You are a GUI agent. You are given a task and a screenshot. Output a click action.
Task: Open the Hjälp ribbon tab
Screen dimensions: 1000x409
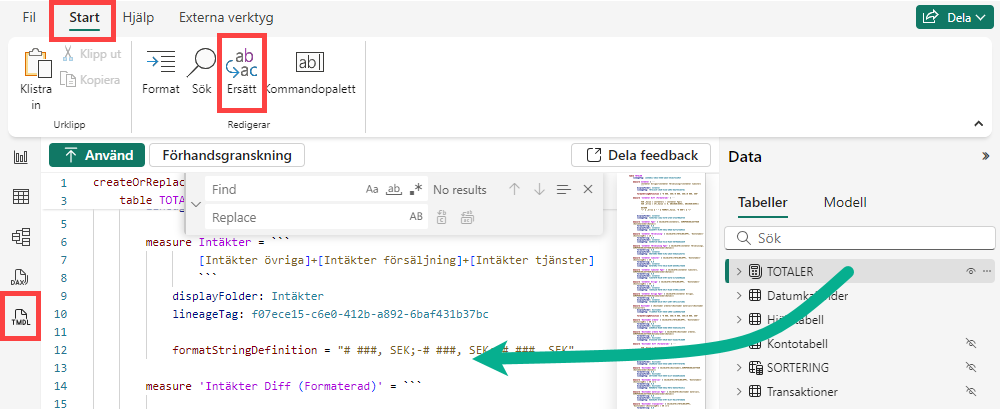pyautogui.click(x=138, y=17)
